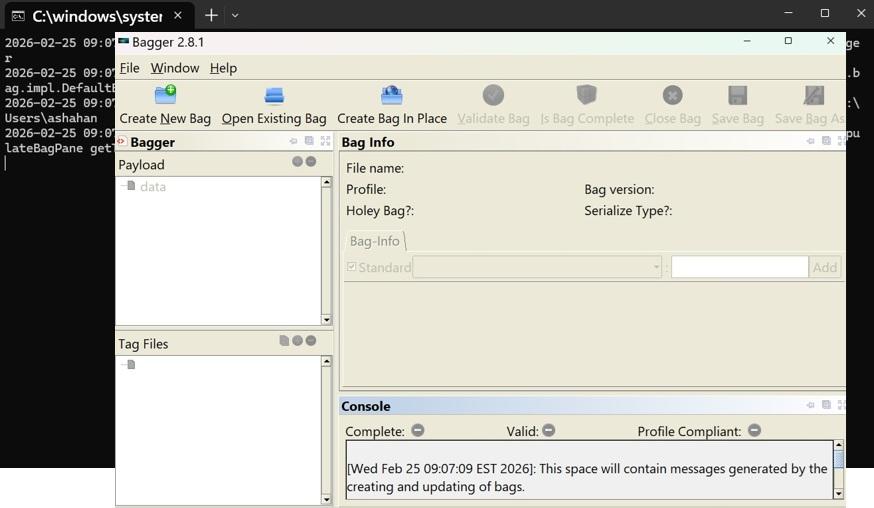Open the Window menu
The image size is (874, 508).
(174, 68)
